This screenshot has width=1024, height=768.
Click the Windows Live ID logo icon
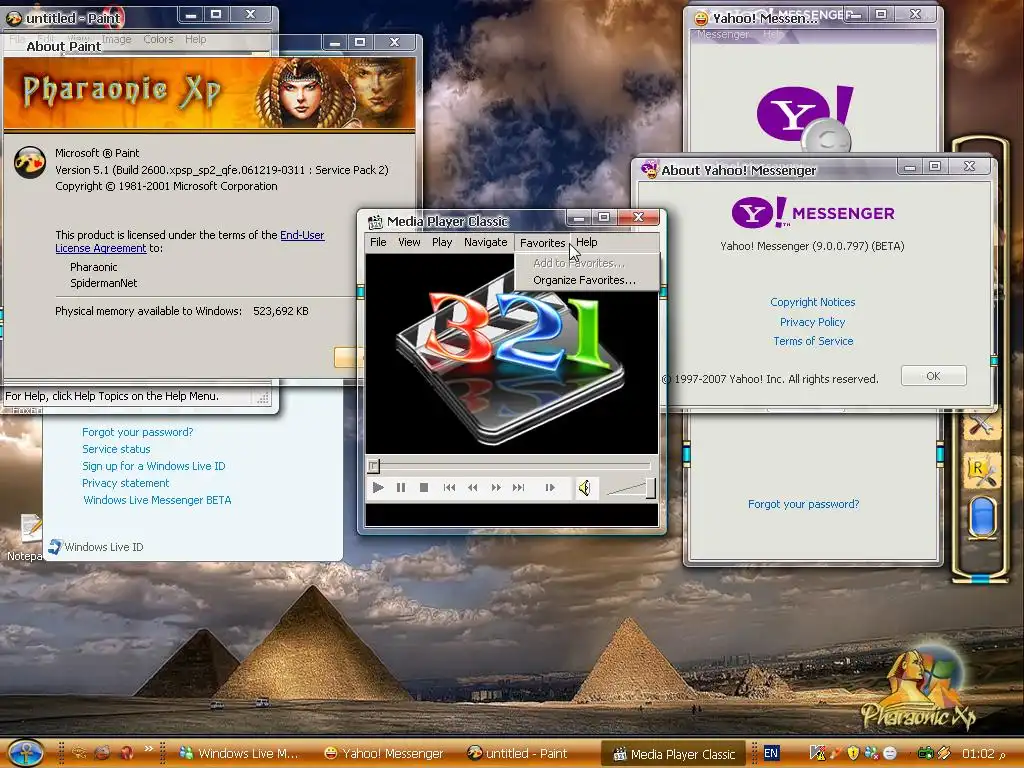[x=55, y=547]
